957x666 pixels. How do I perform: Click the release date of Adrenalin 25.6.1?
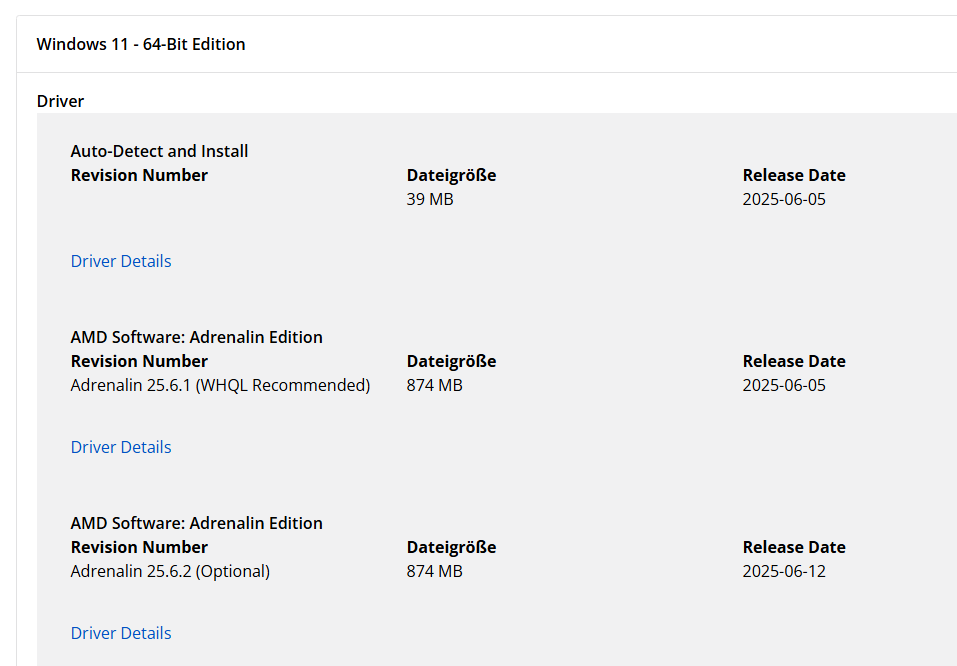[784, 385]
